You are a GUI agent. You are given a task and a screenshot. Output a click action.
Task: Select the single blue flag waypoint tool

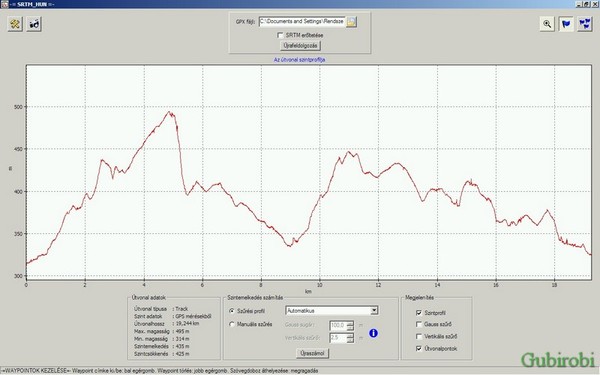point(566,24)
